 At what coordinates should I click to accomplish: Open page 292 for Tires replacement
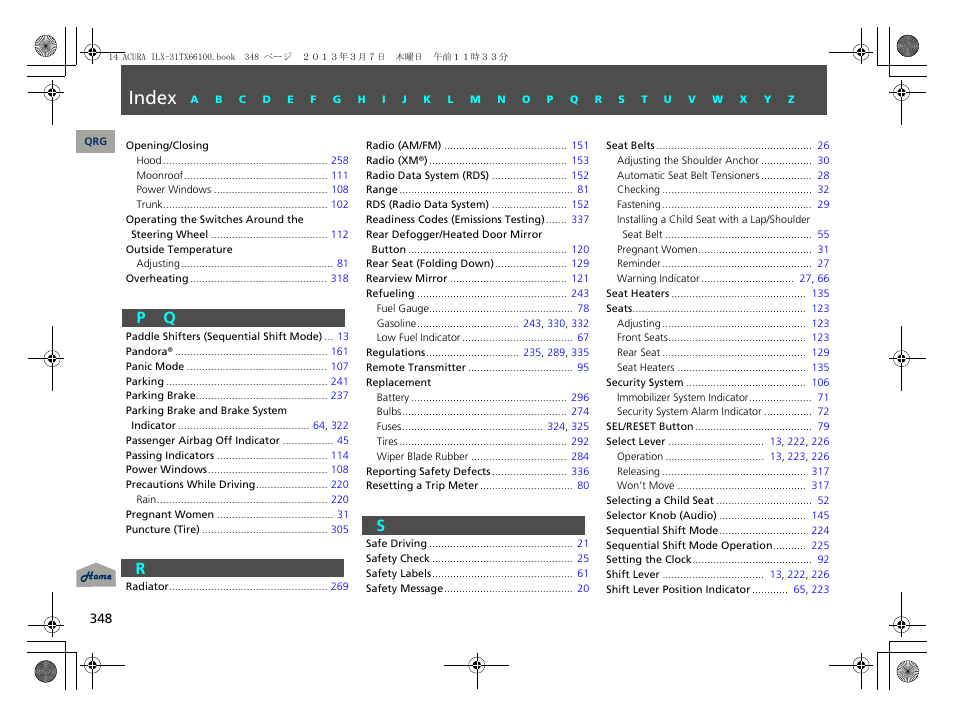(x=580, y=441)
